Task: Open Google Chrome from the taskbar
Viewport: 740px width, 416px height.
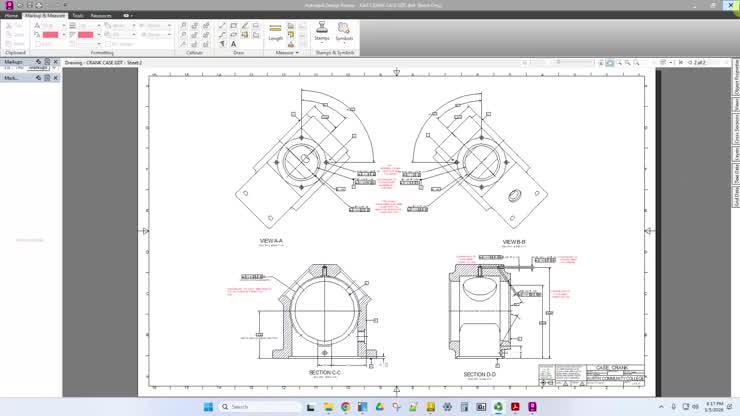Action: pyautogui.click(x=345, y=407)
